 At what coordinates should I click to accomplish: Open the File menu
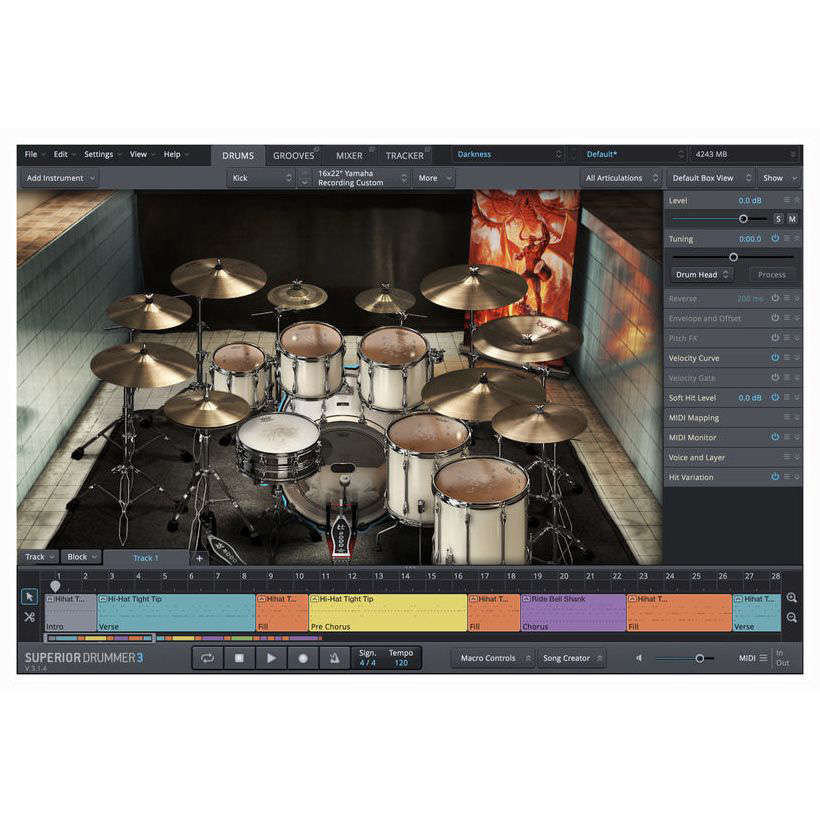coord(35,154)
